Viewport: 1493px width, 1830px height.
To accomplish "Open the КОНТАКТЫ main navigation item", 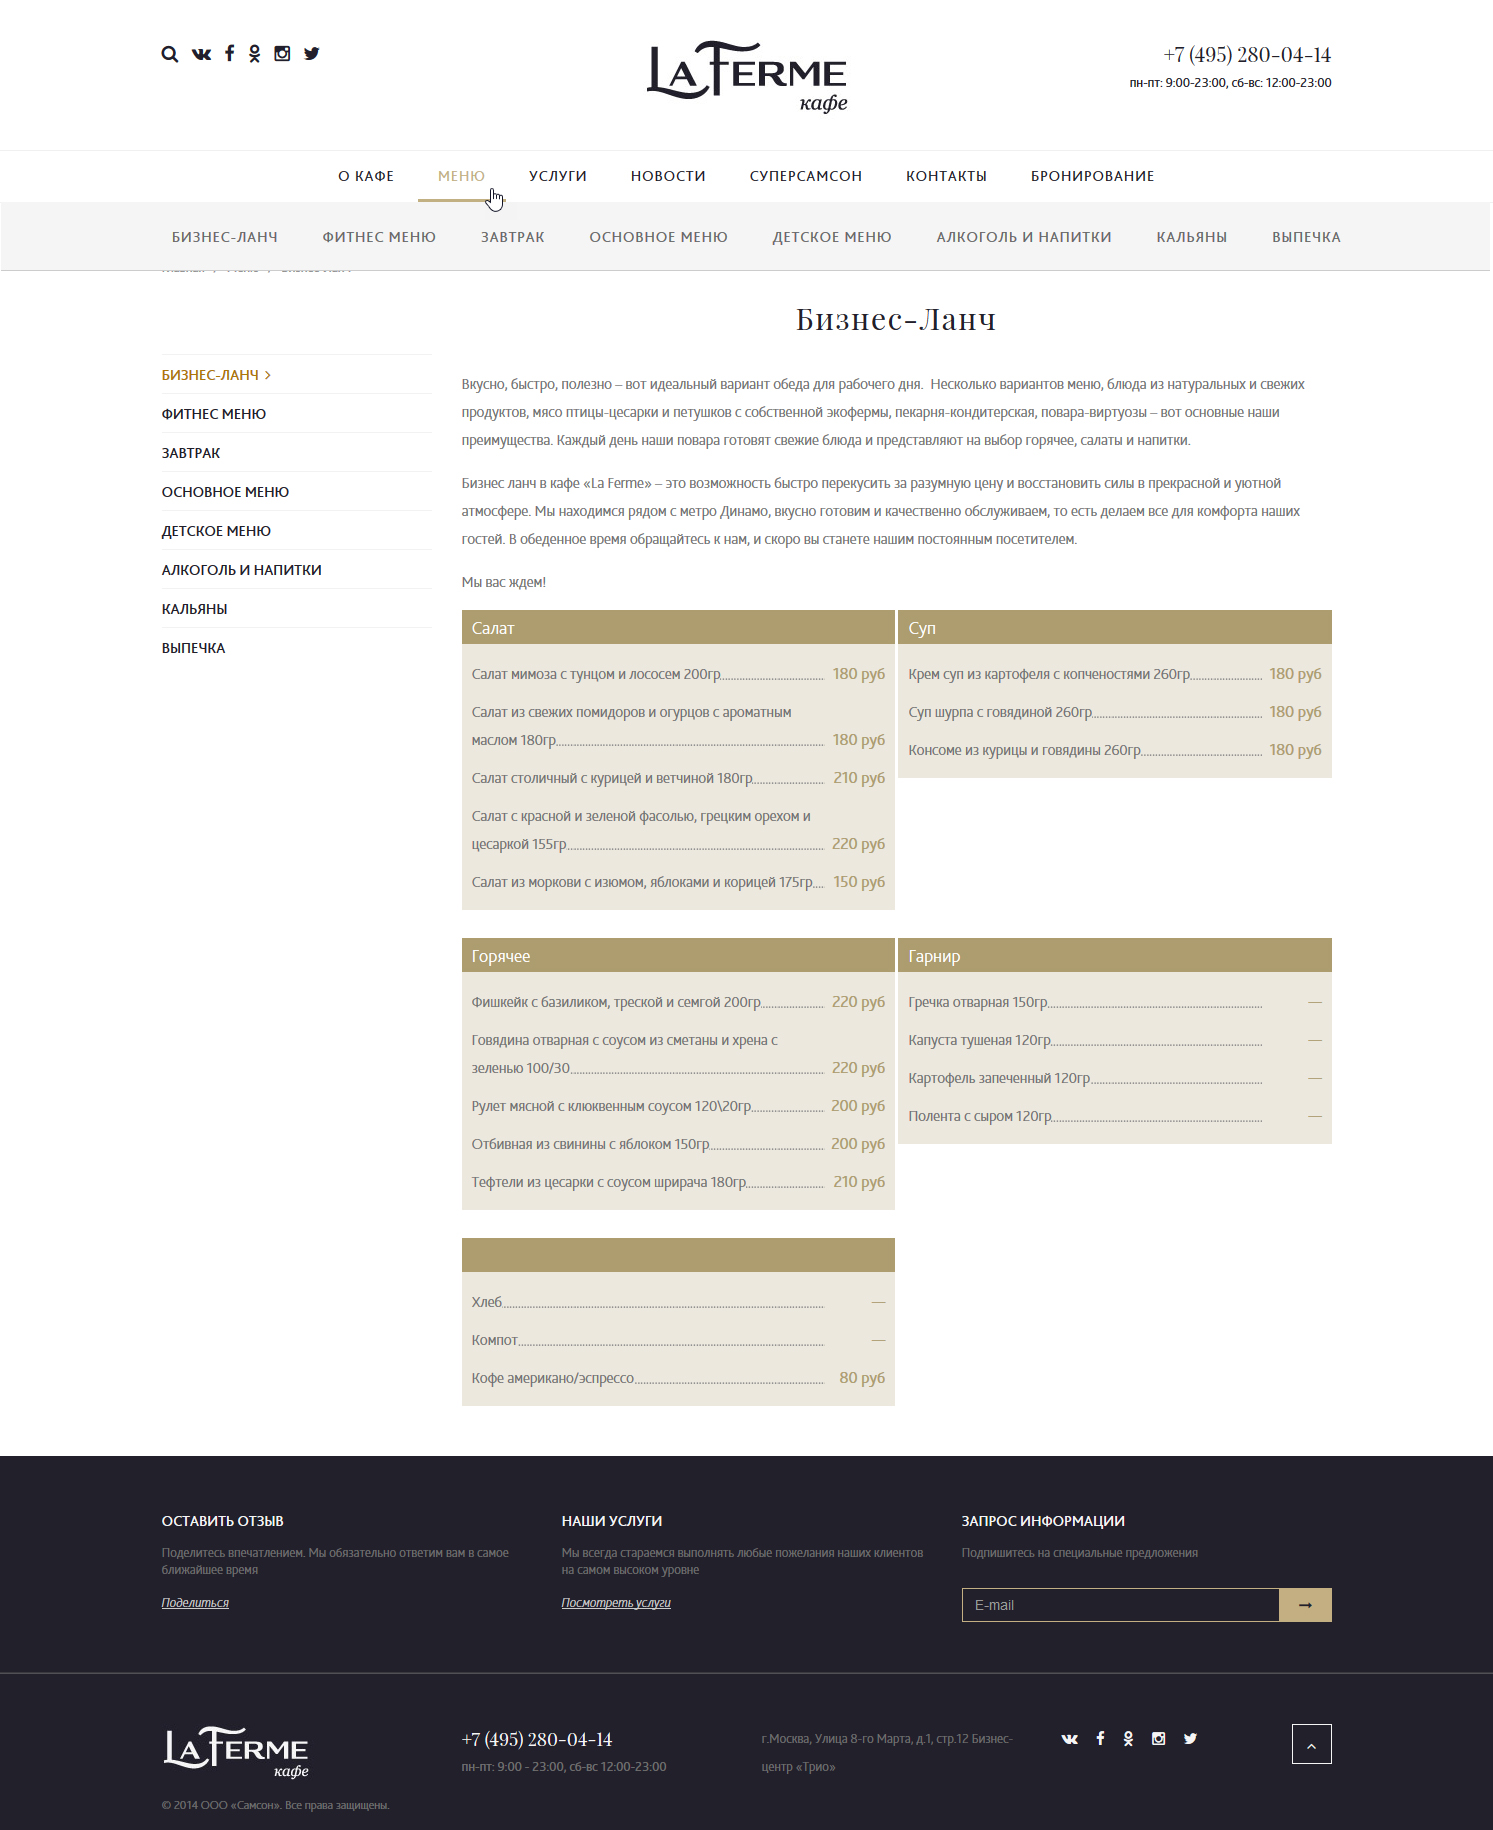I will pyautogui.click(x=946, y=176).
